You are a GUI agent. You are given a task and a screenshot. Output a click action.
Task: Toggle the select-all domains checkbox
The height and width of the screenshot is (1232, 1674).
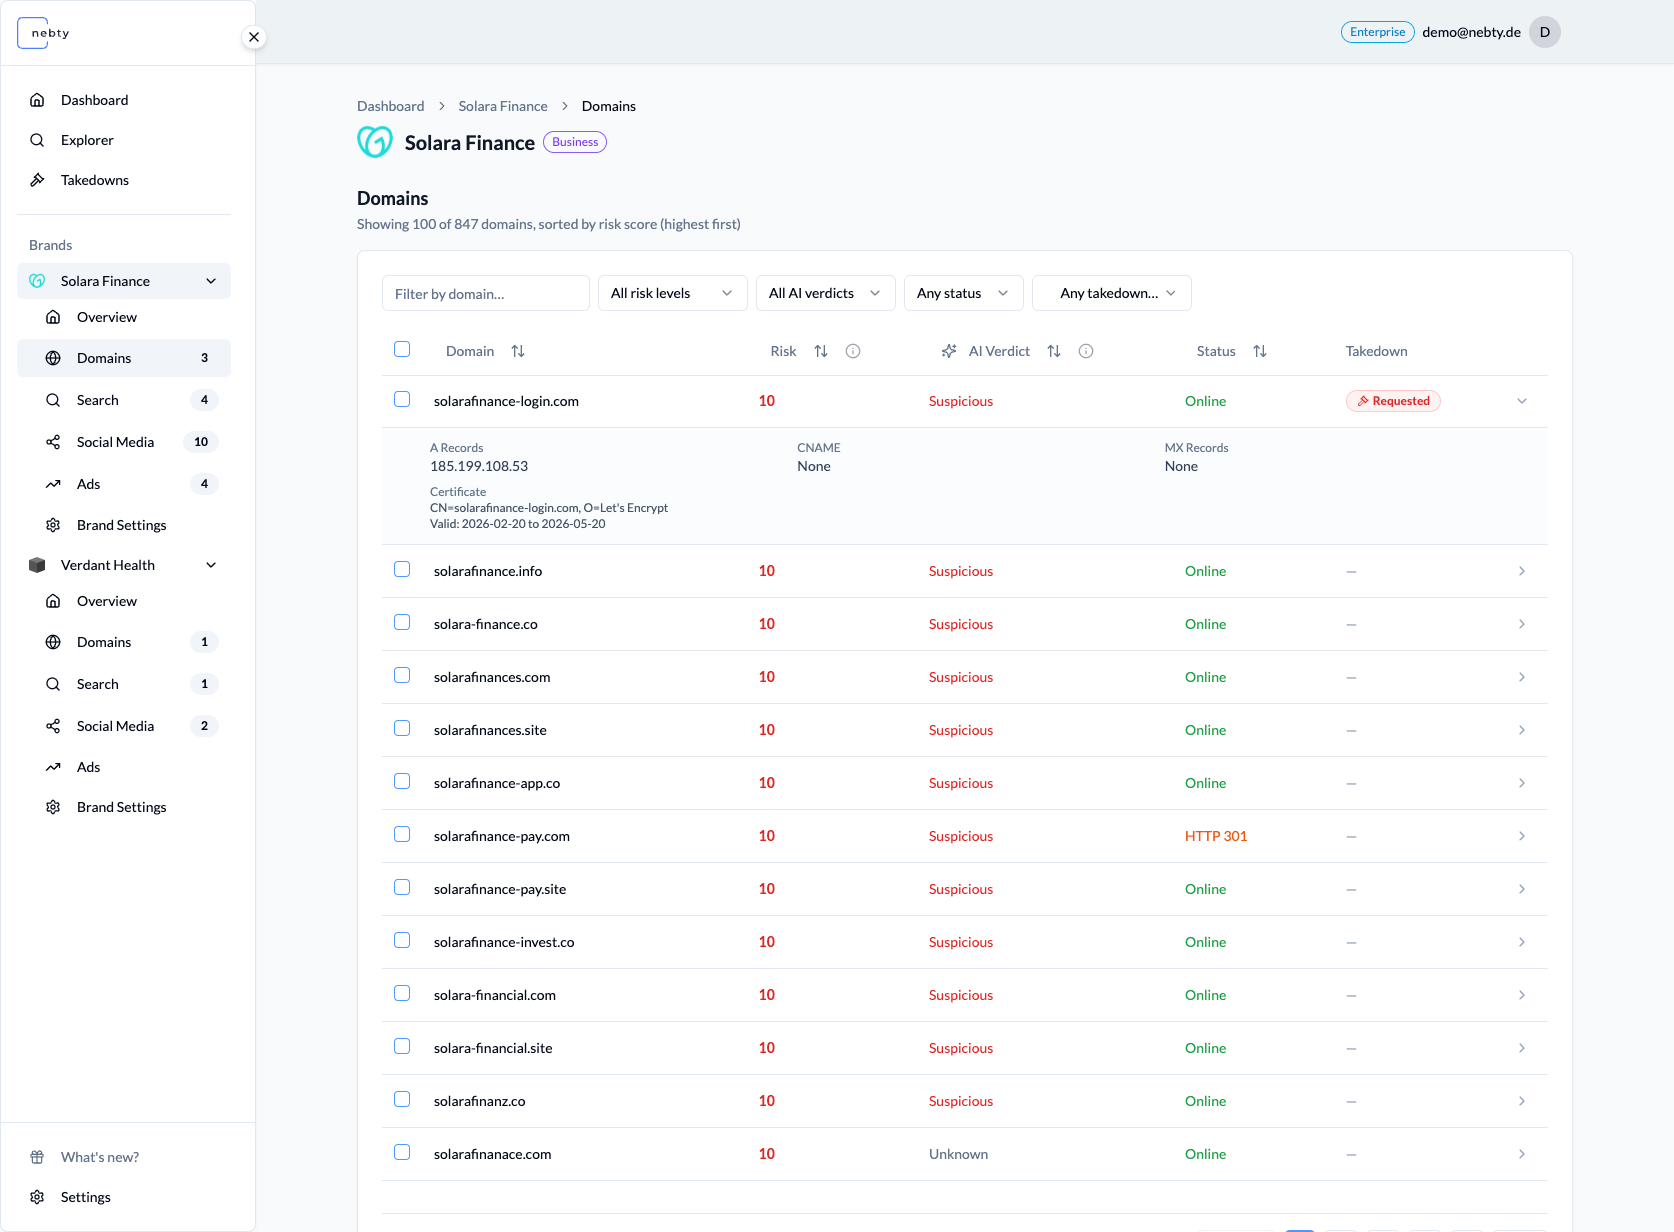pos(402,349)
